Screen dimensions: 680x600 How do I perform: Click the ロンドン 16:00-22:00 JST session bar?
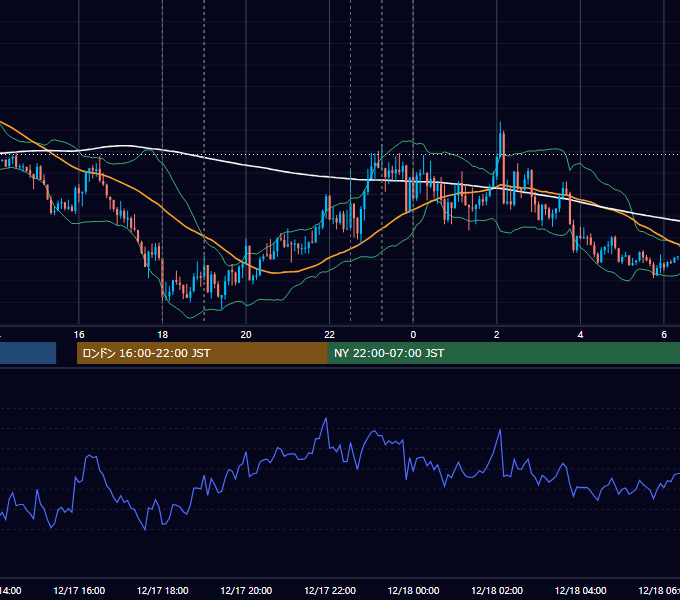pyautogui.click(x=202, y=353)
